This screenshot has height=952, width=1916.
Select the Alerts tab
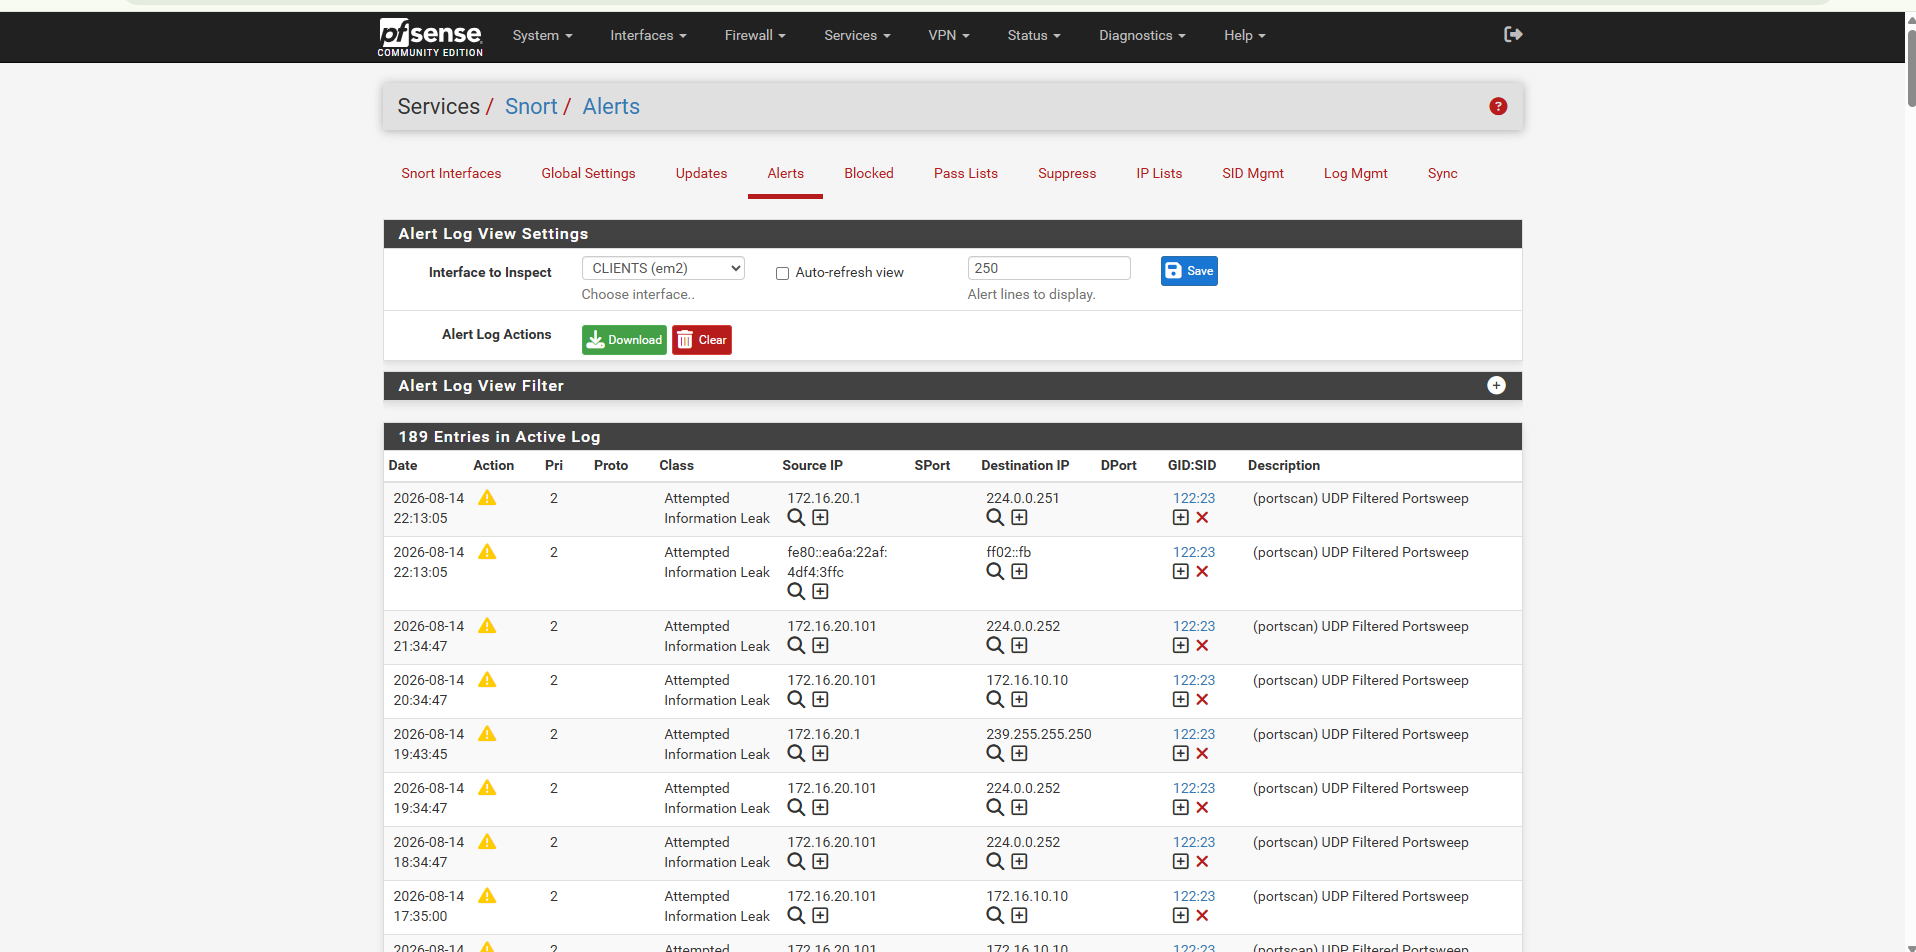point(785,173)
